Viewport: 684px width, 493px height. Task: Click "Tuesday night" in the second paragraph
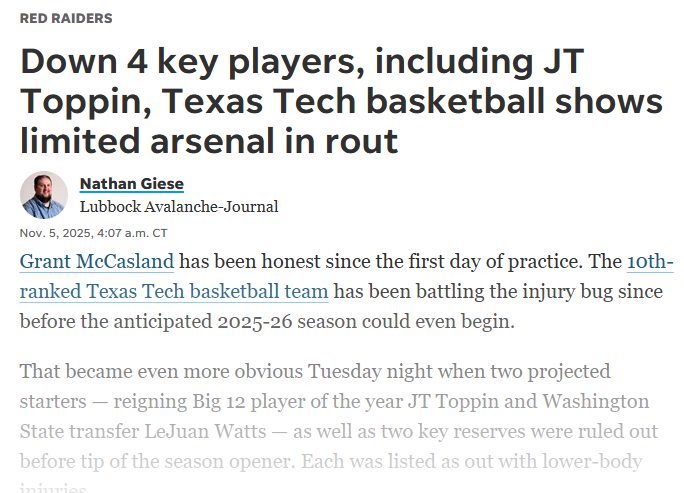click(364, 372)
